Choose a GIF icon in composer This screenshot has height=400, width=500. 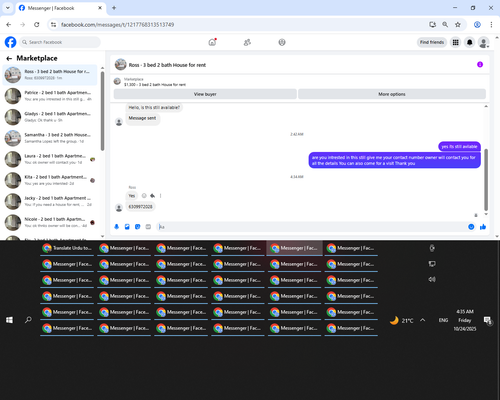click(x=148, y=227)
